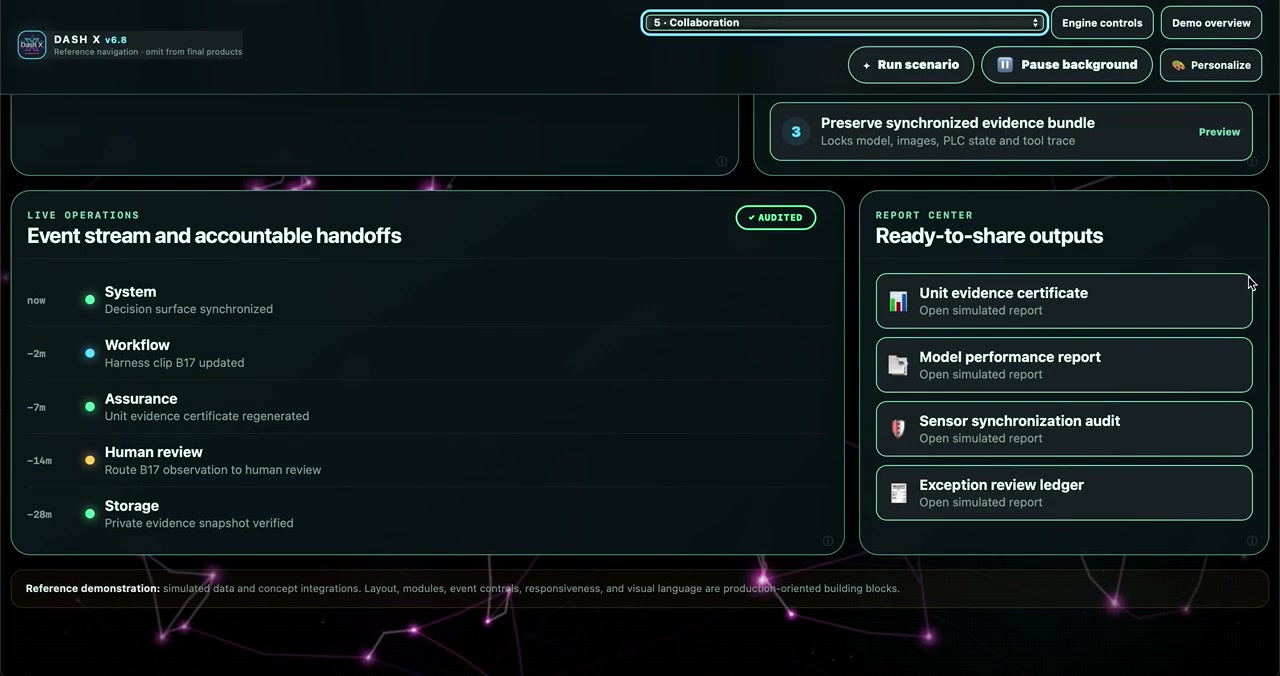Click the shield icon for Sensor synchronization audit

tap(898, 429)
